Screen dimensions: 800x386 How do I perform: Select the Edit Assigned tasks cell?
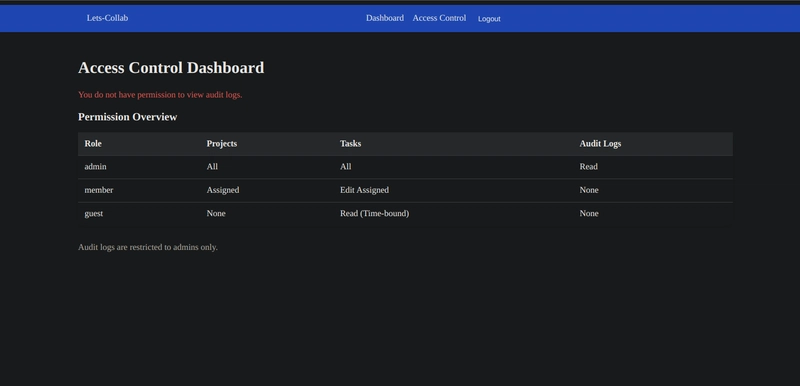coord(364,190)
